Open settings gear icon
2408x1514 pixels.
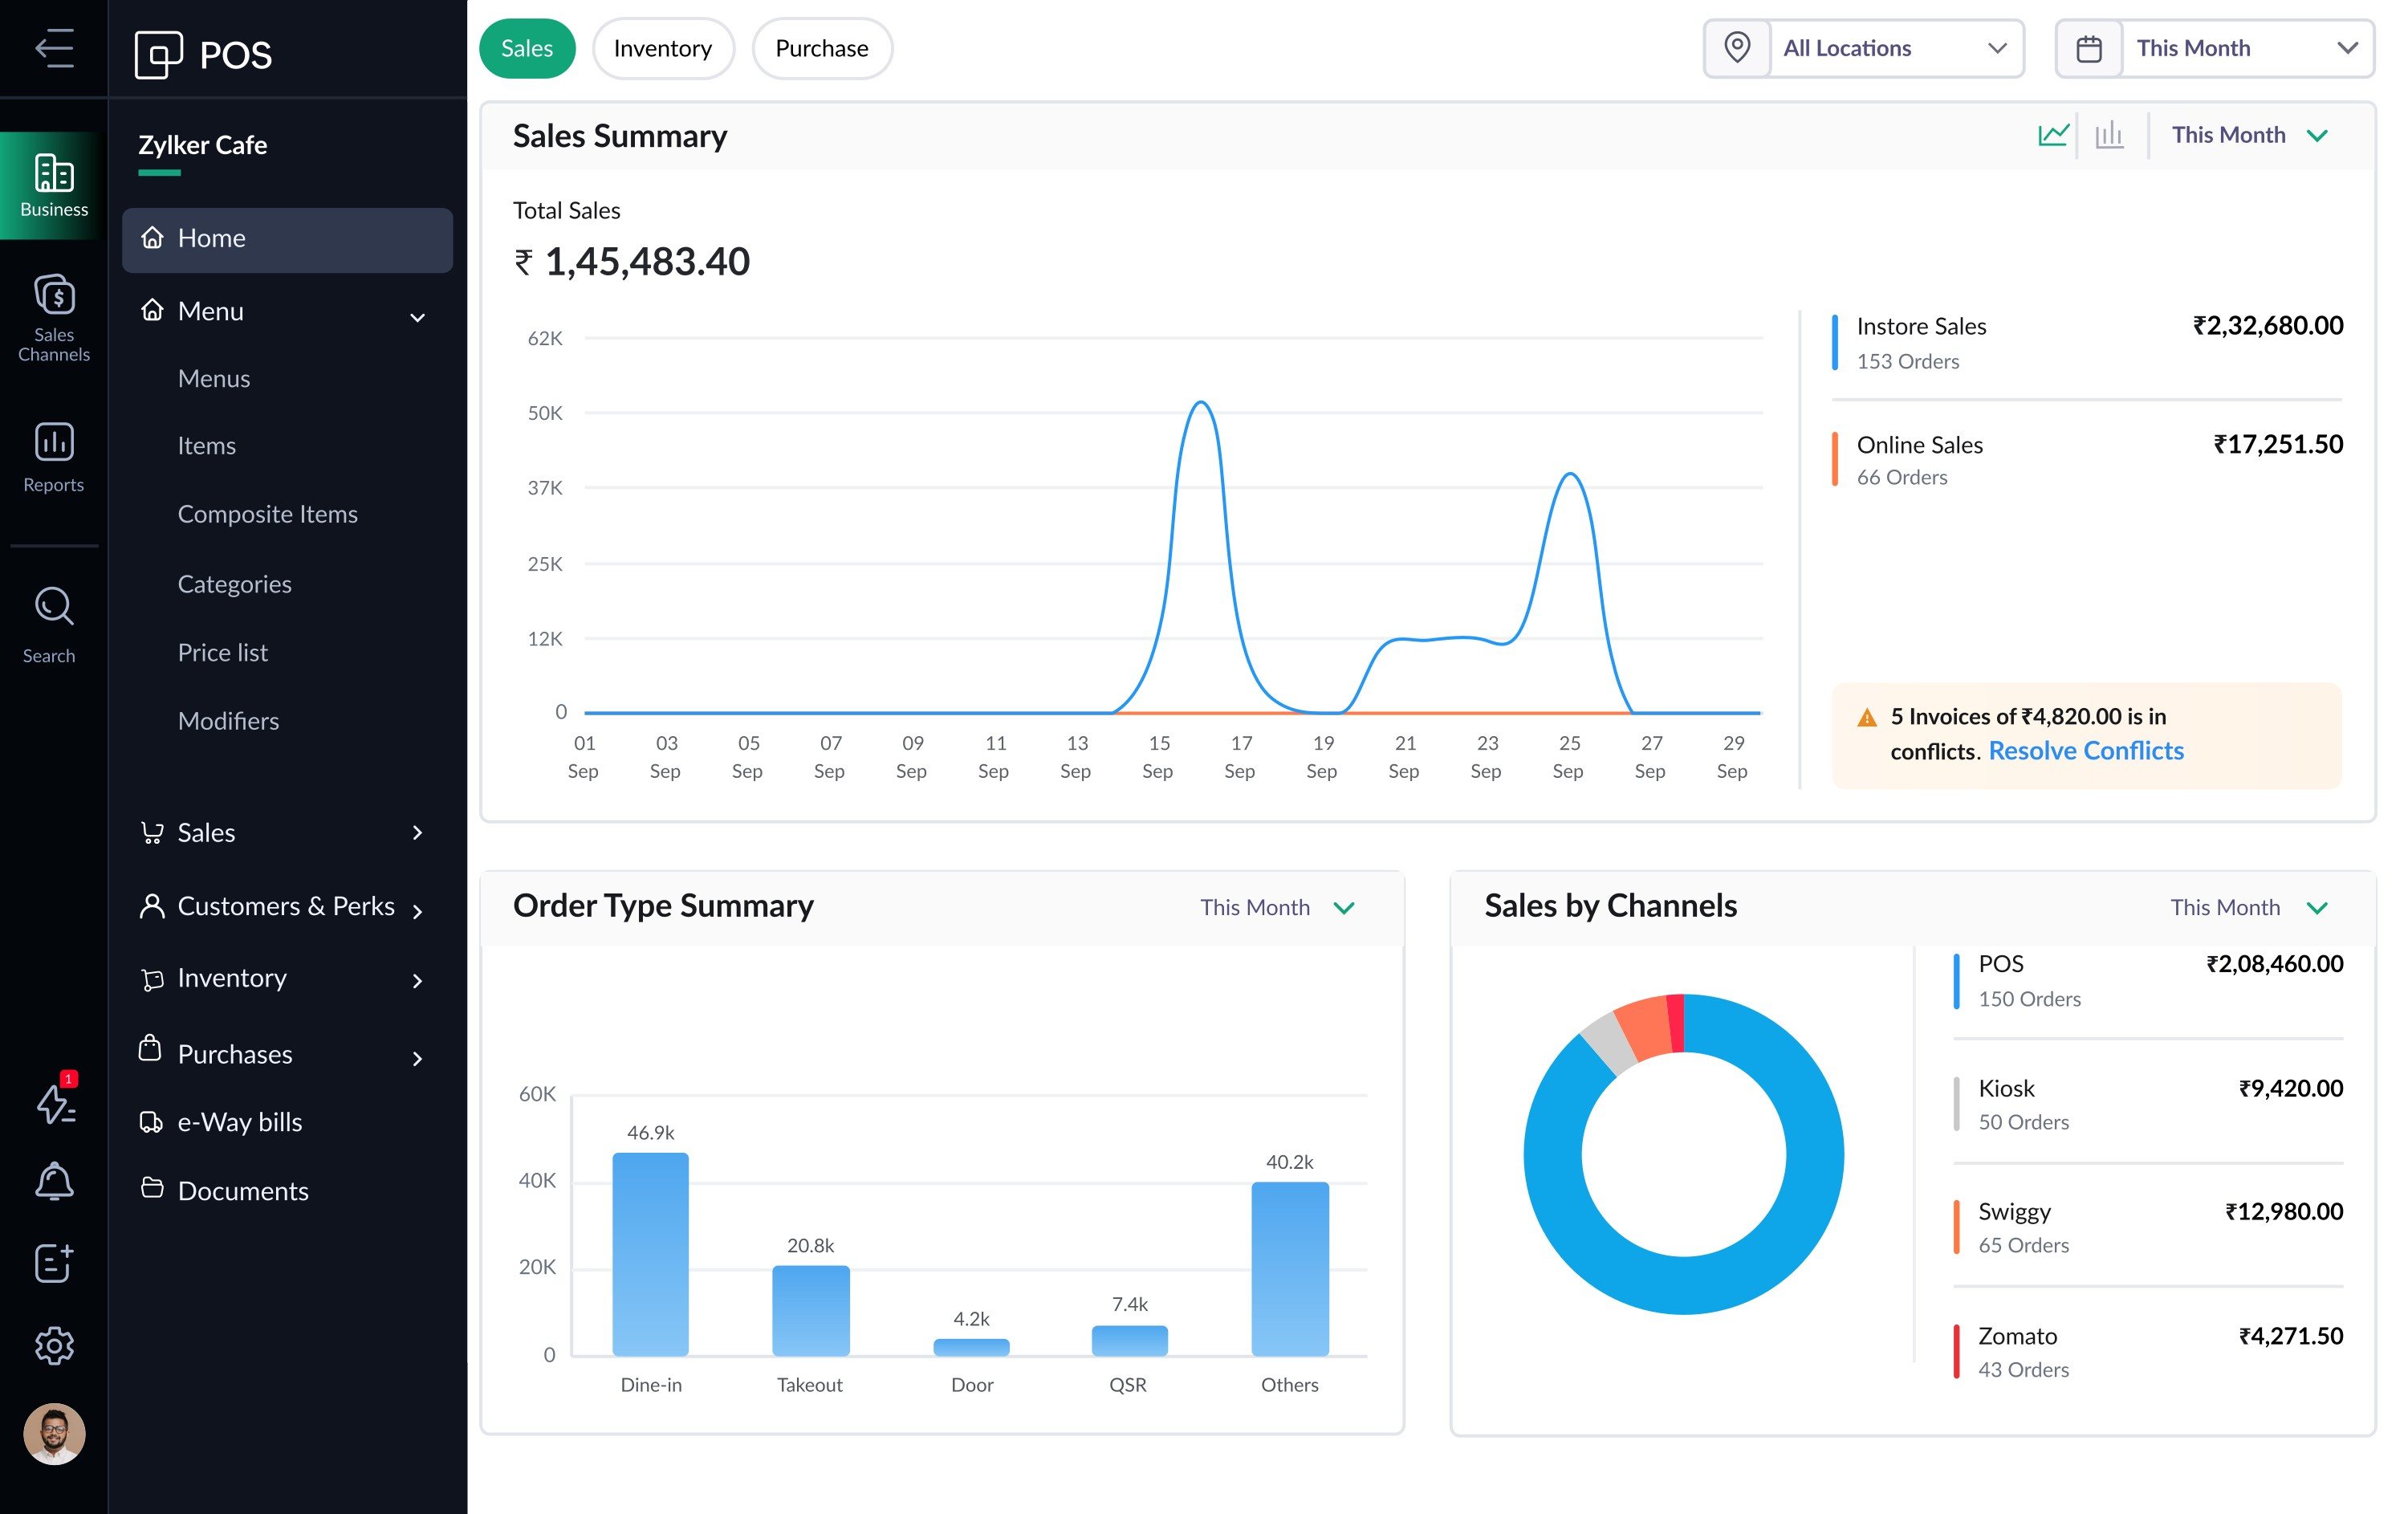tap(54, 1345)
